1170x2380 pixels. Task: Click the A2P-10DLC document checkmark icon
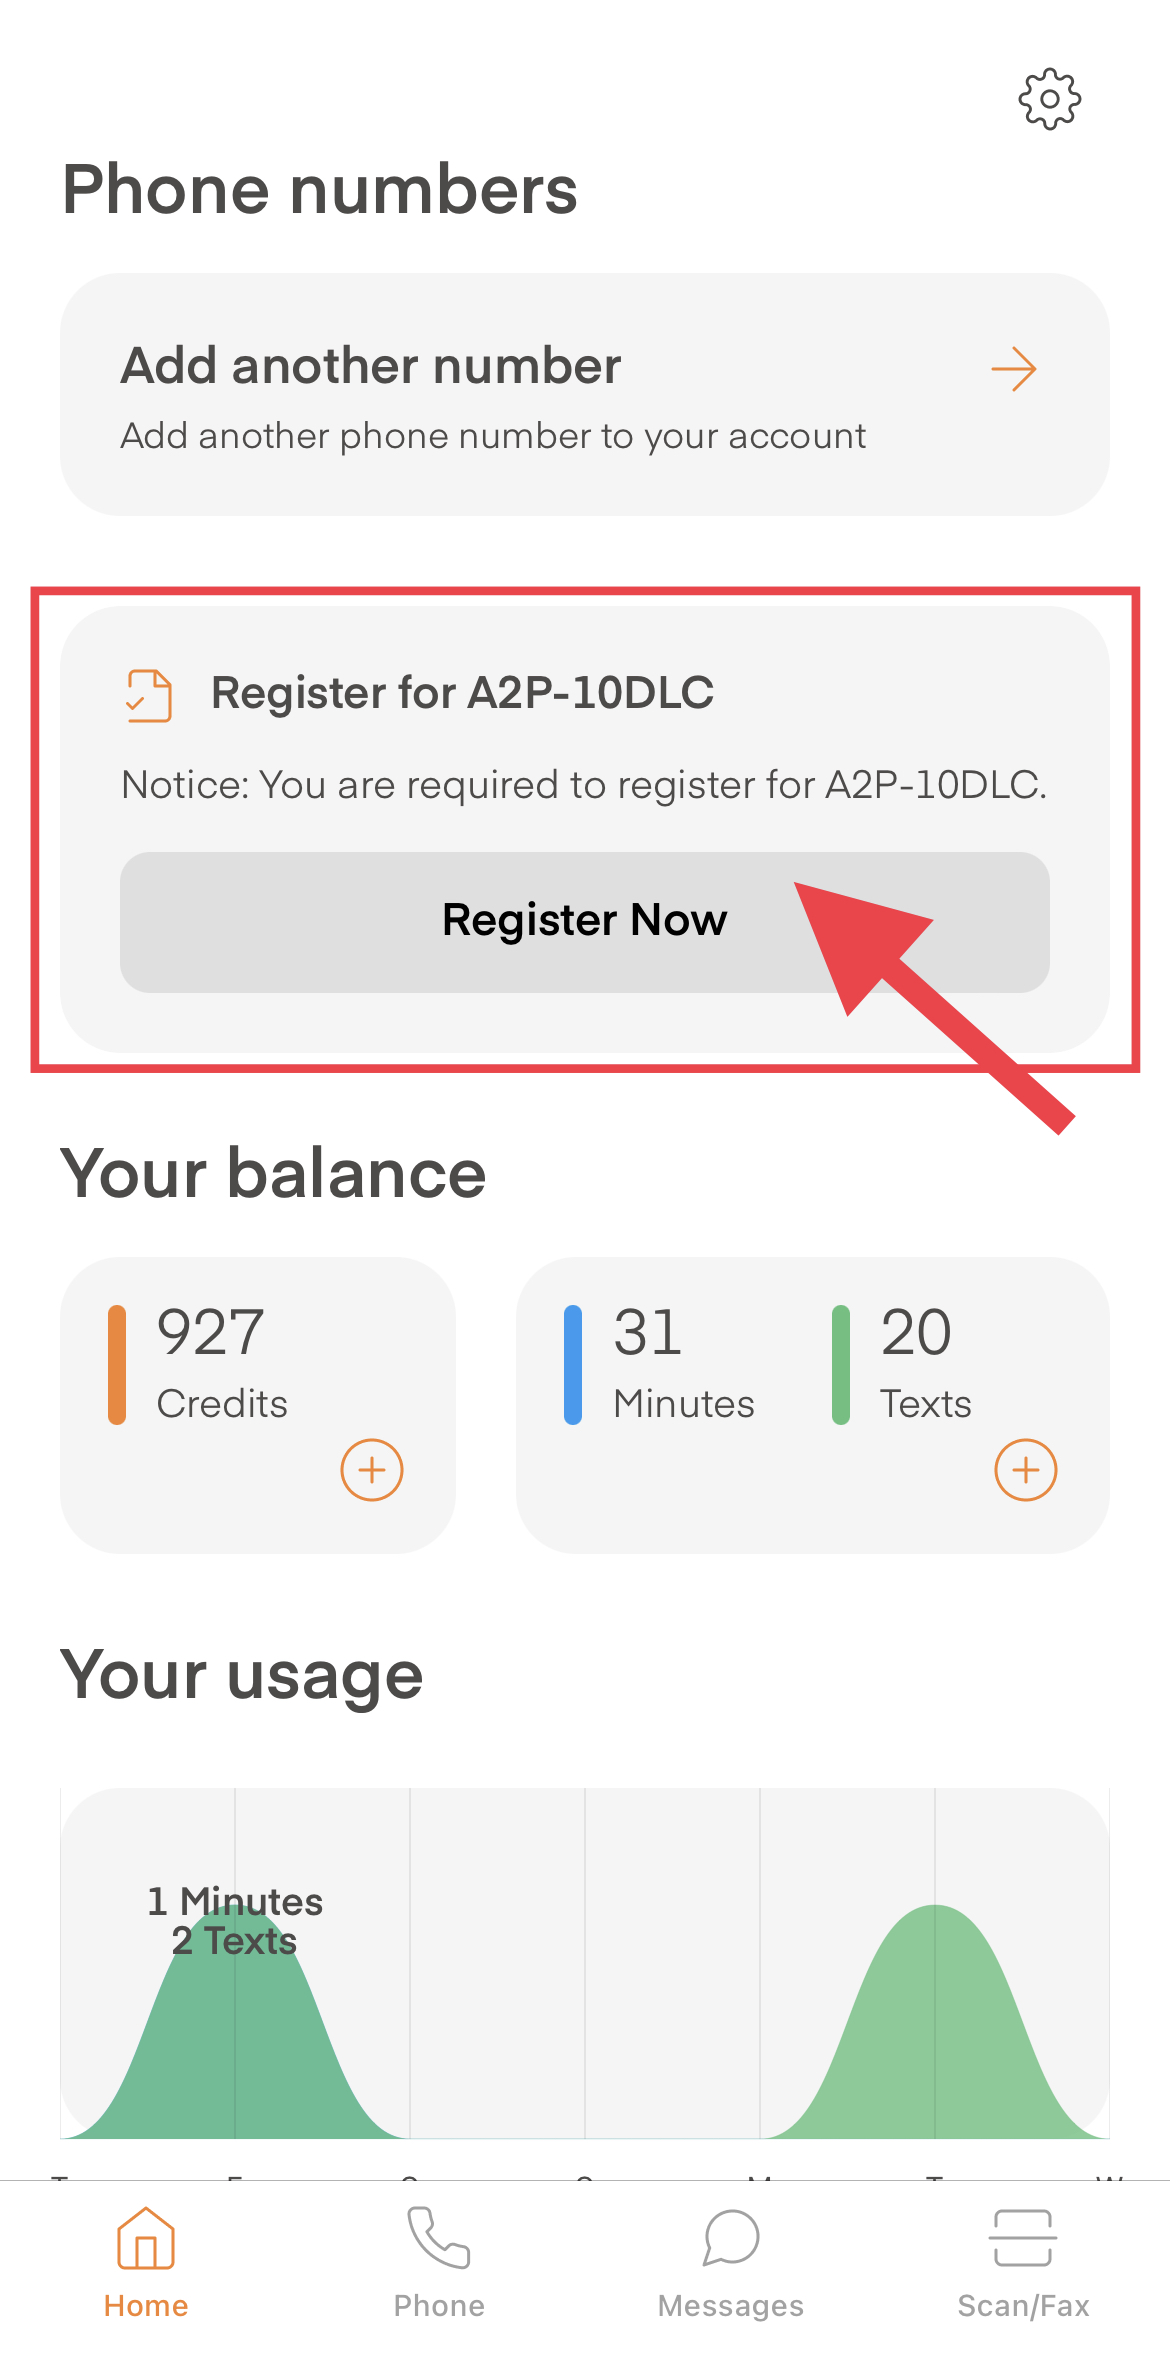149,695
